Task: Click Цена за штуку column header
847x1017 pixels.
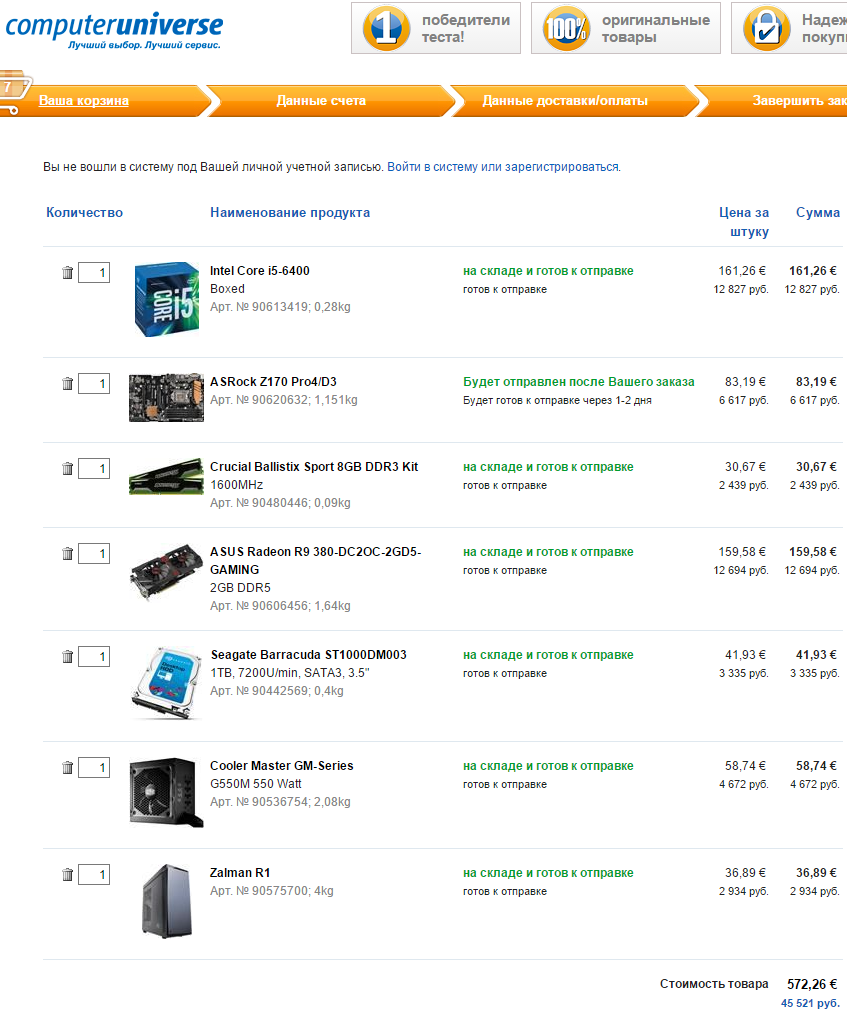Action: (x=744, y=222)
